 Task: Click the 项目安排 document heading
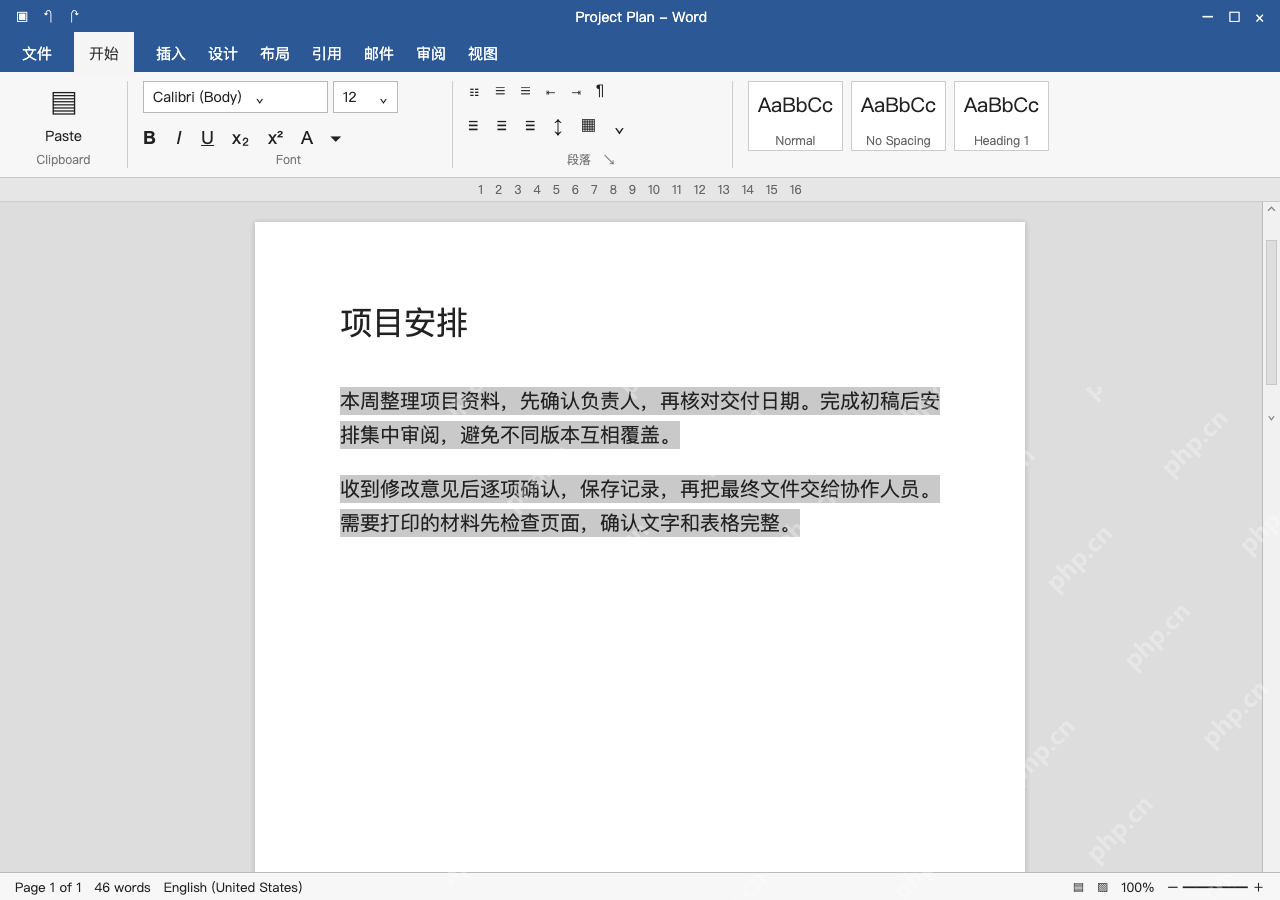click(404, 323)
